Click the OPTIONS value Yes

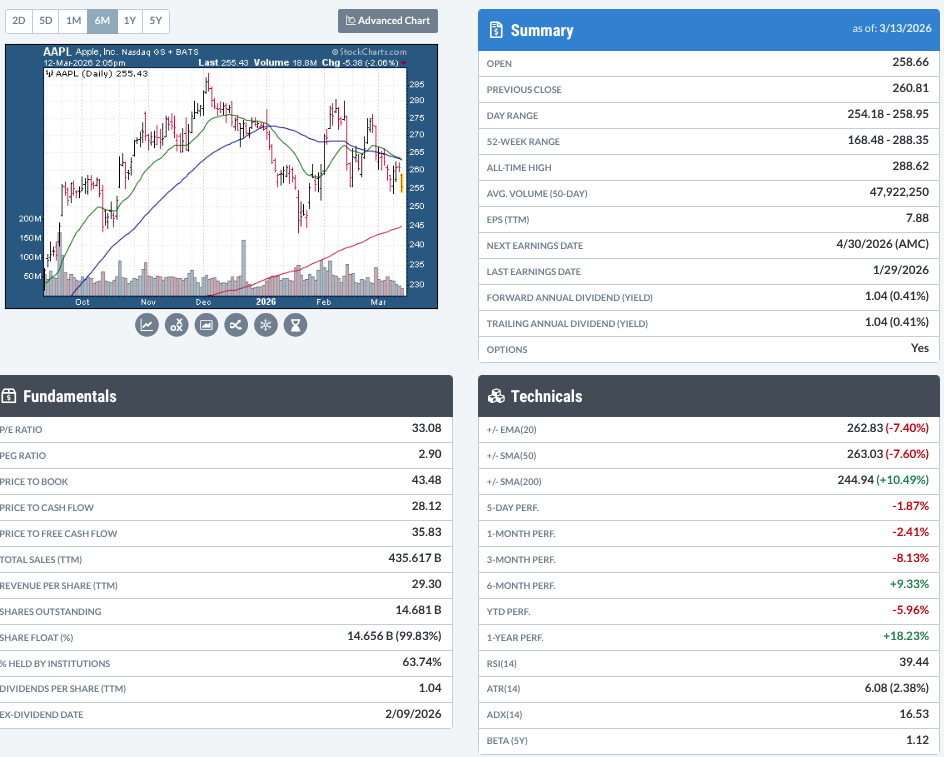pos(920,348)
